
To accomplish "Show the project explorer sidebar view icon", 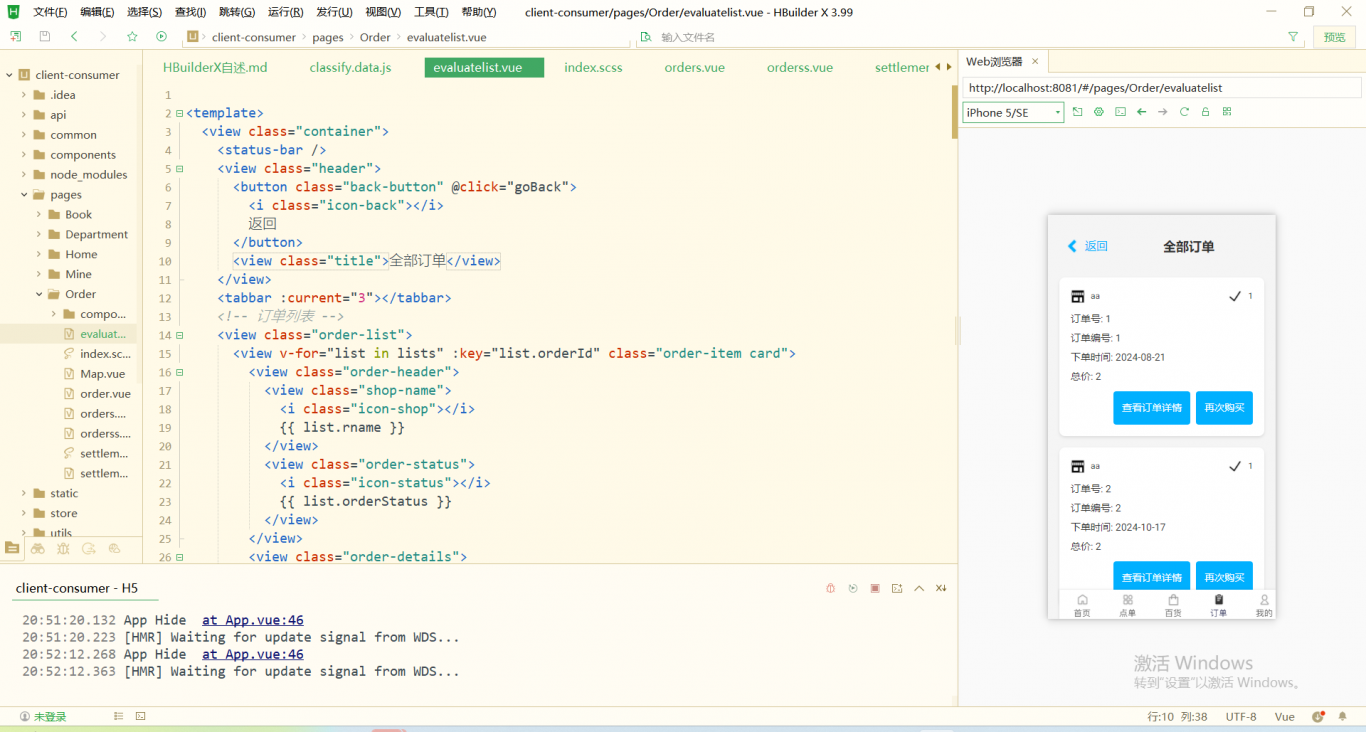I will (x=12, y=548).
